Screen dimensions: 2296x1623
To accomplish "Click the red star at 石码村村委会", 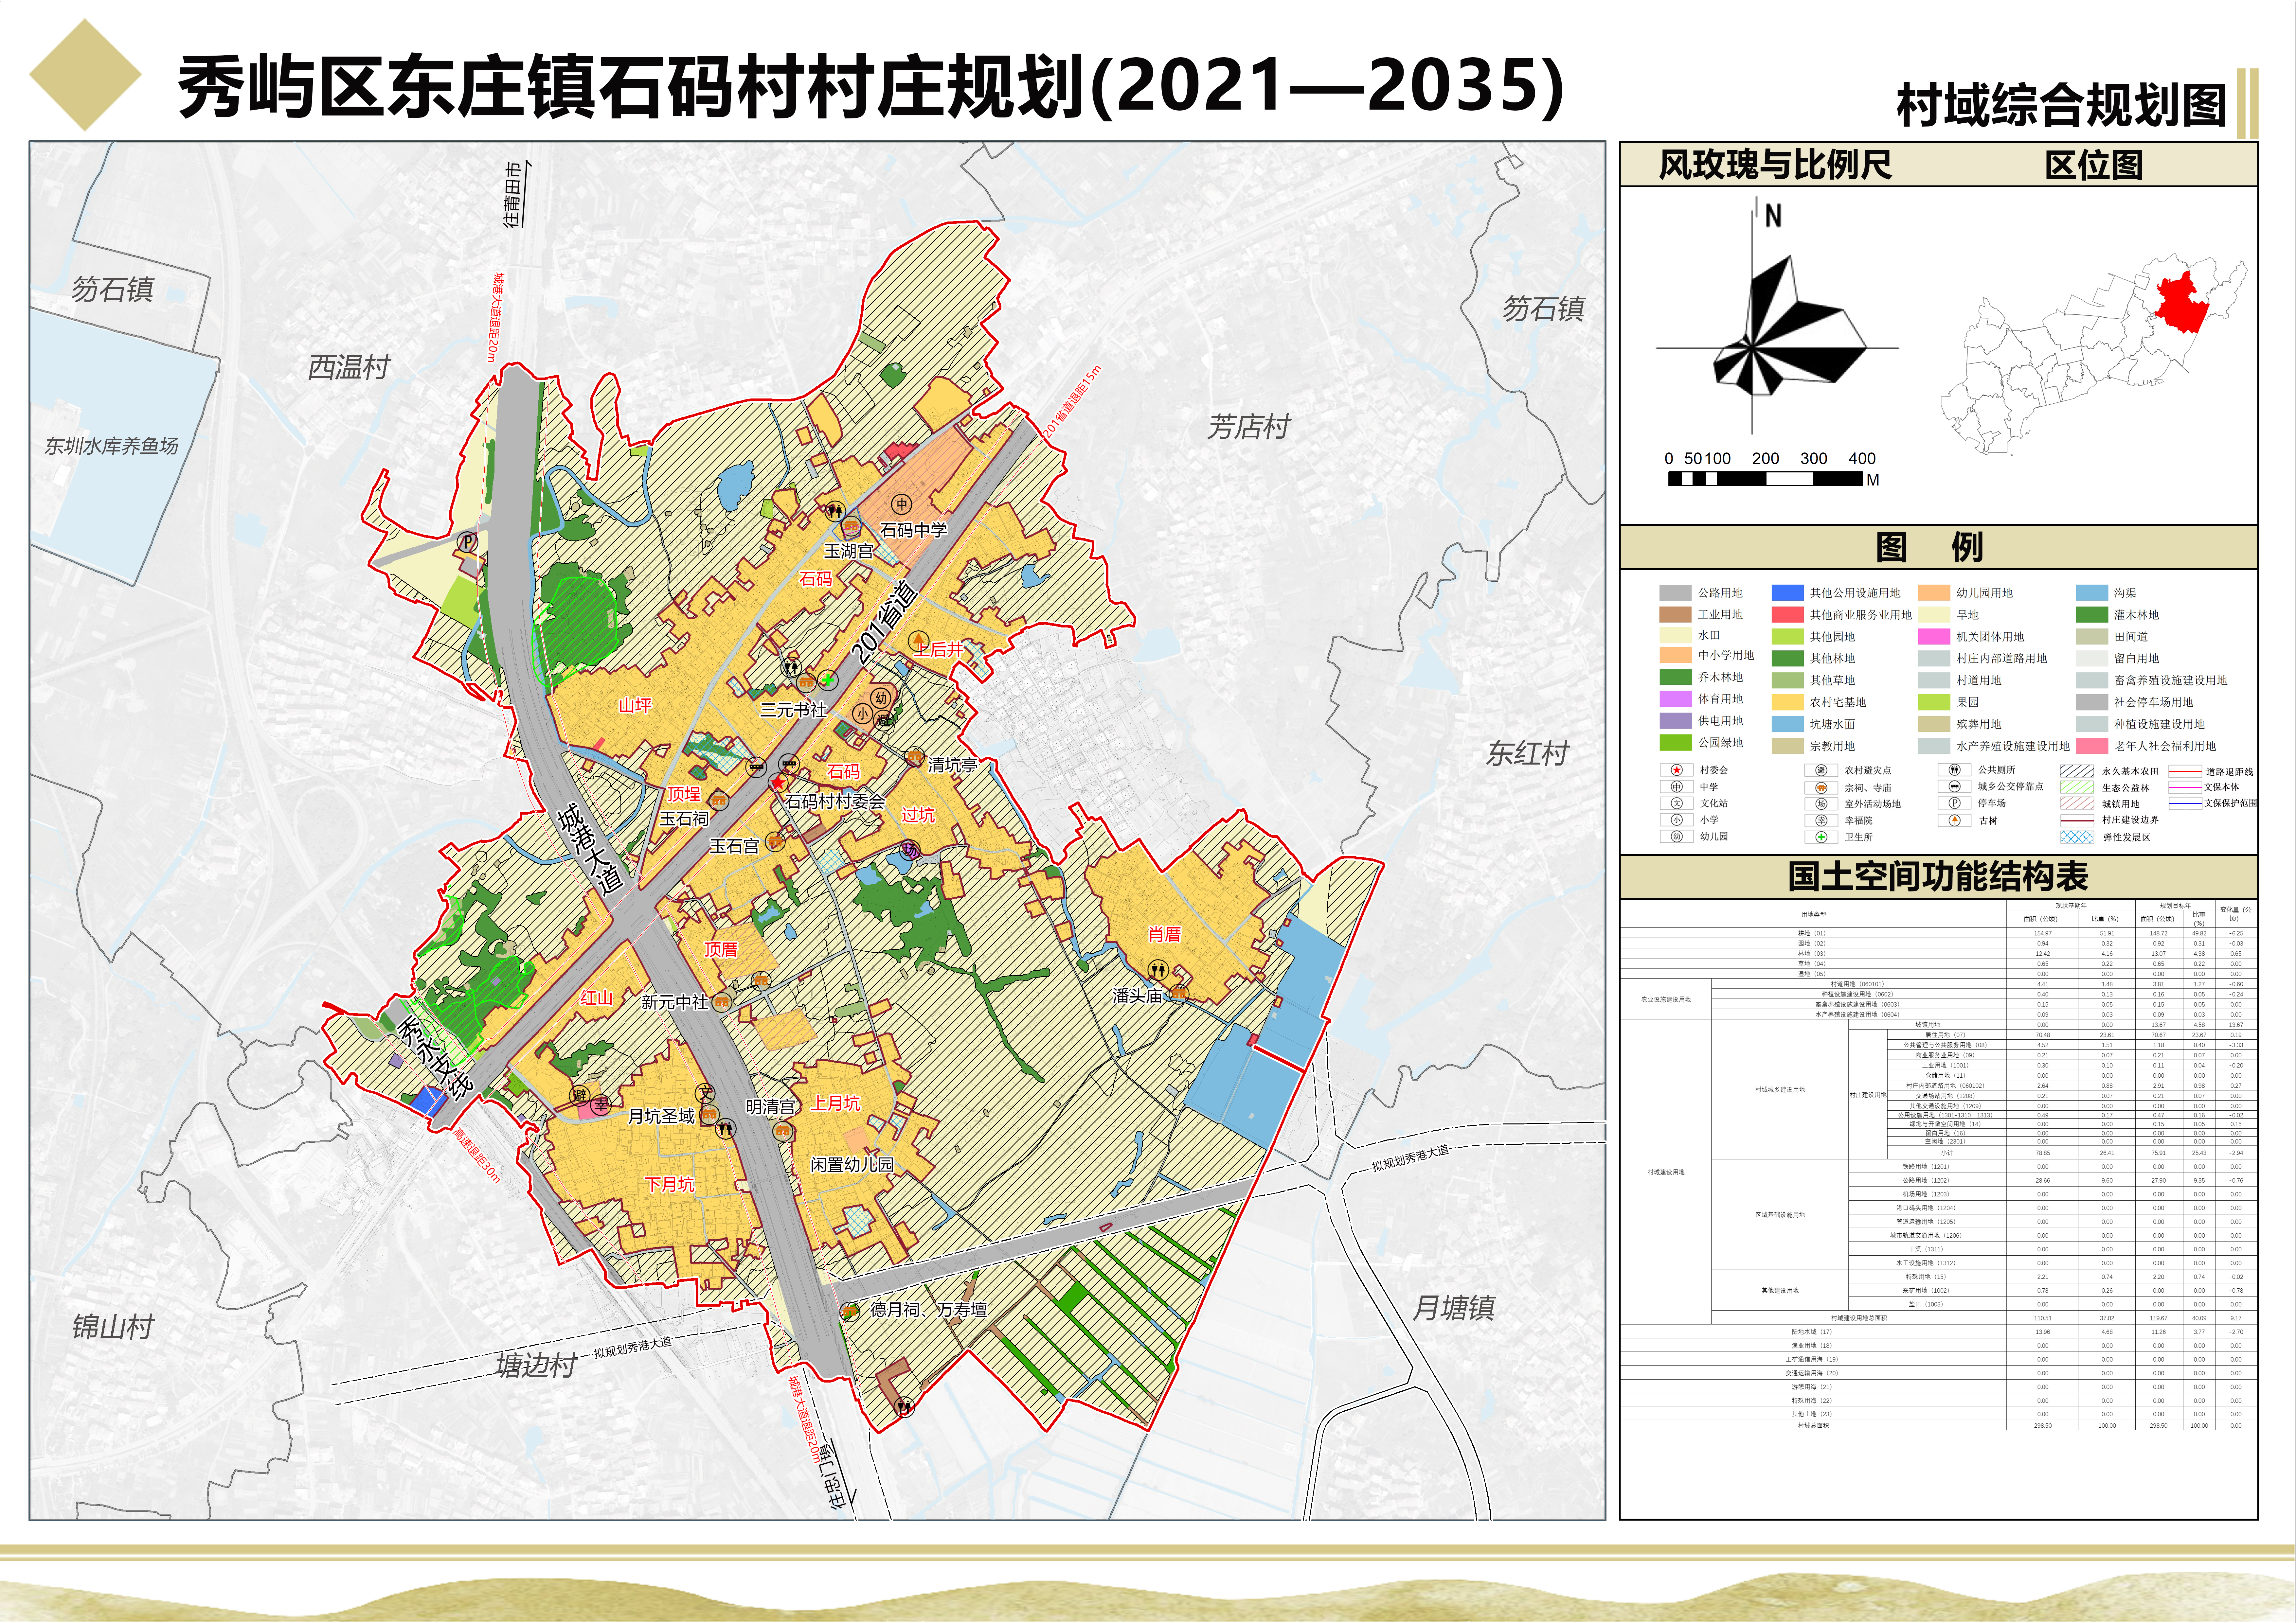I will [x=778, y=783].
